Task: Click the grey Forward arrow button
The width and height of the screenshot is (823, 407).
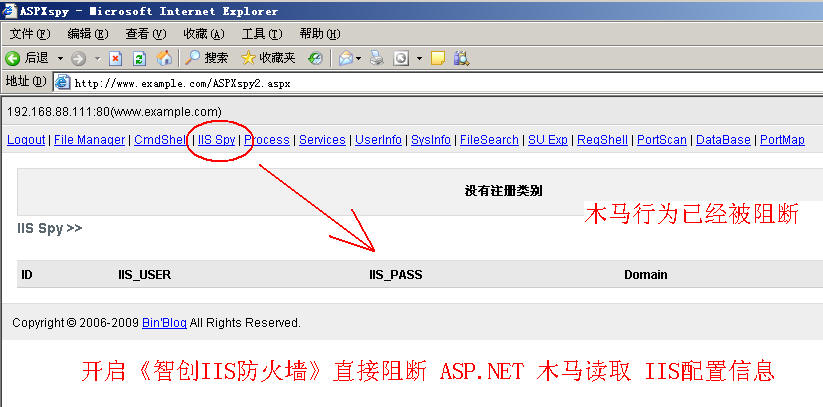Action: tap(78, 58)
